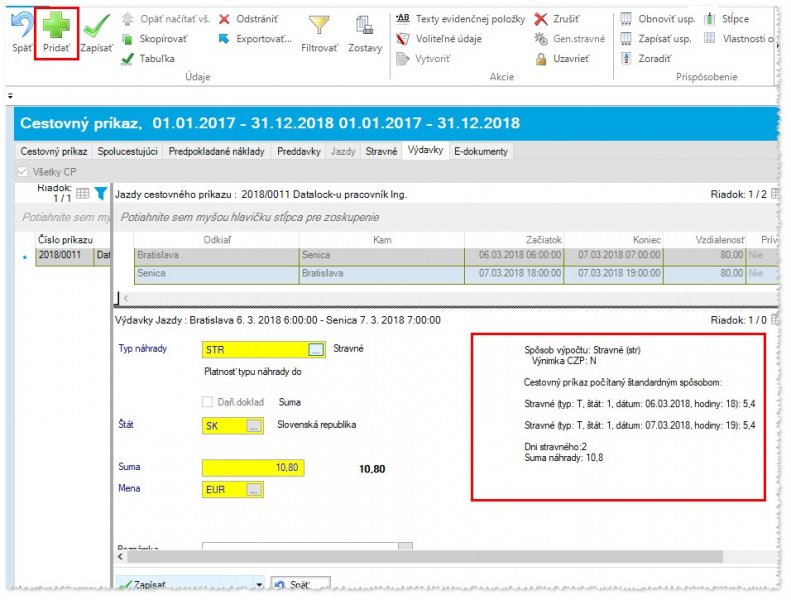
Task: Open the Mena EUR lookup button
Action: click(254, 490)
